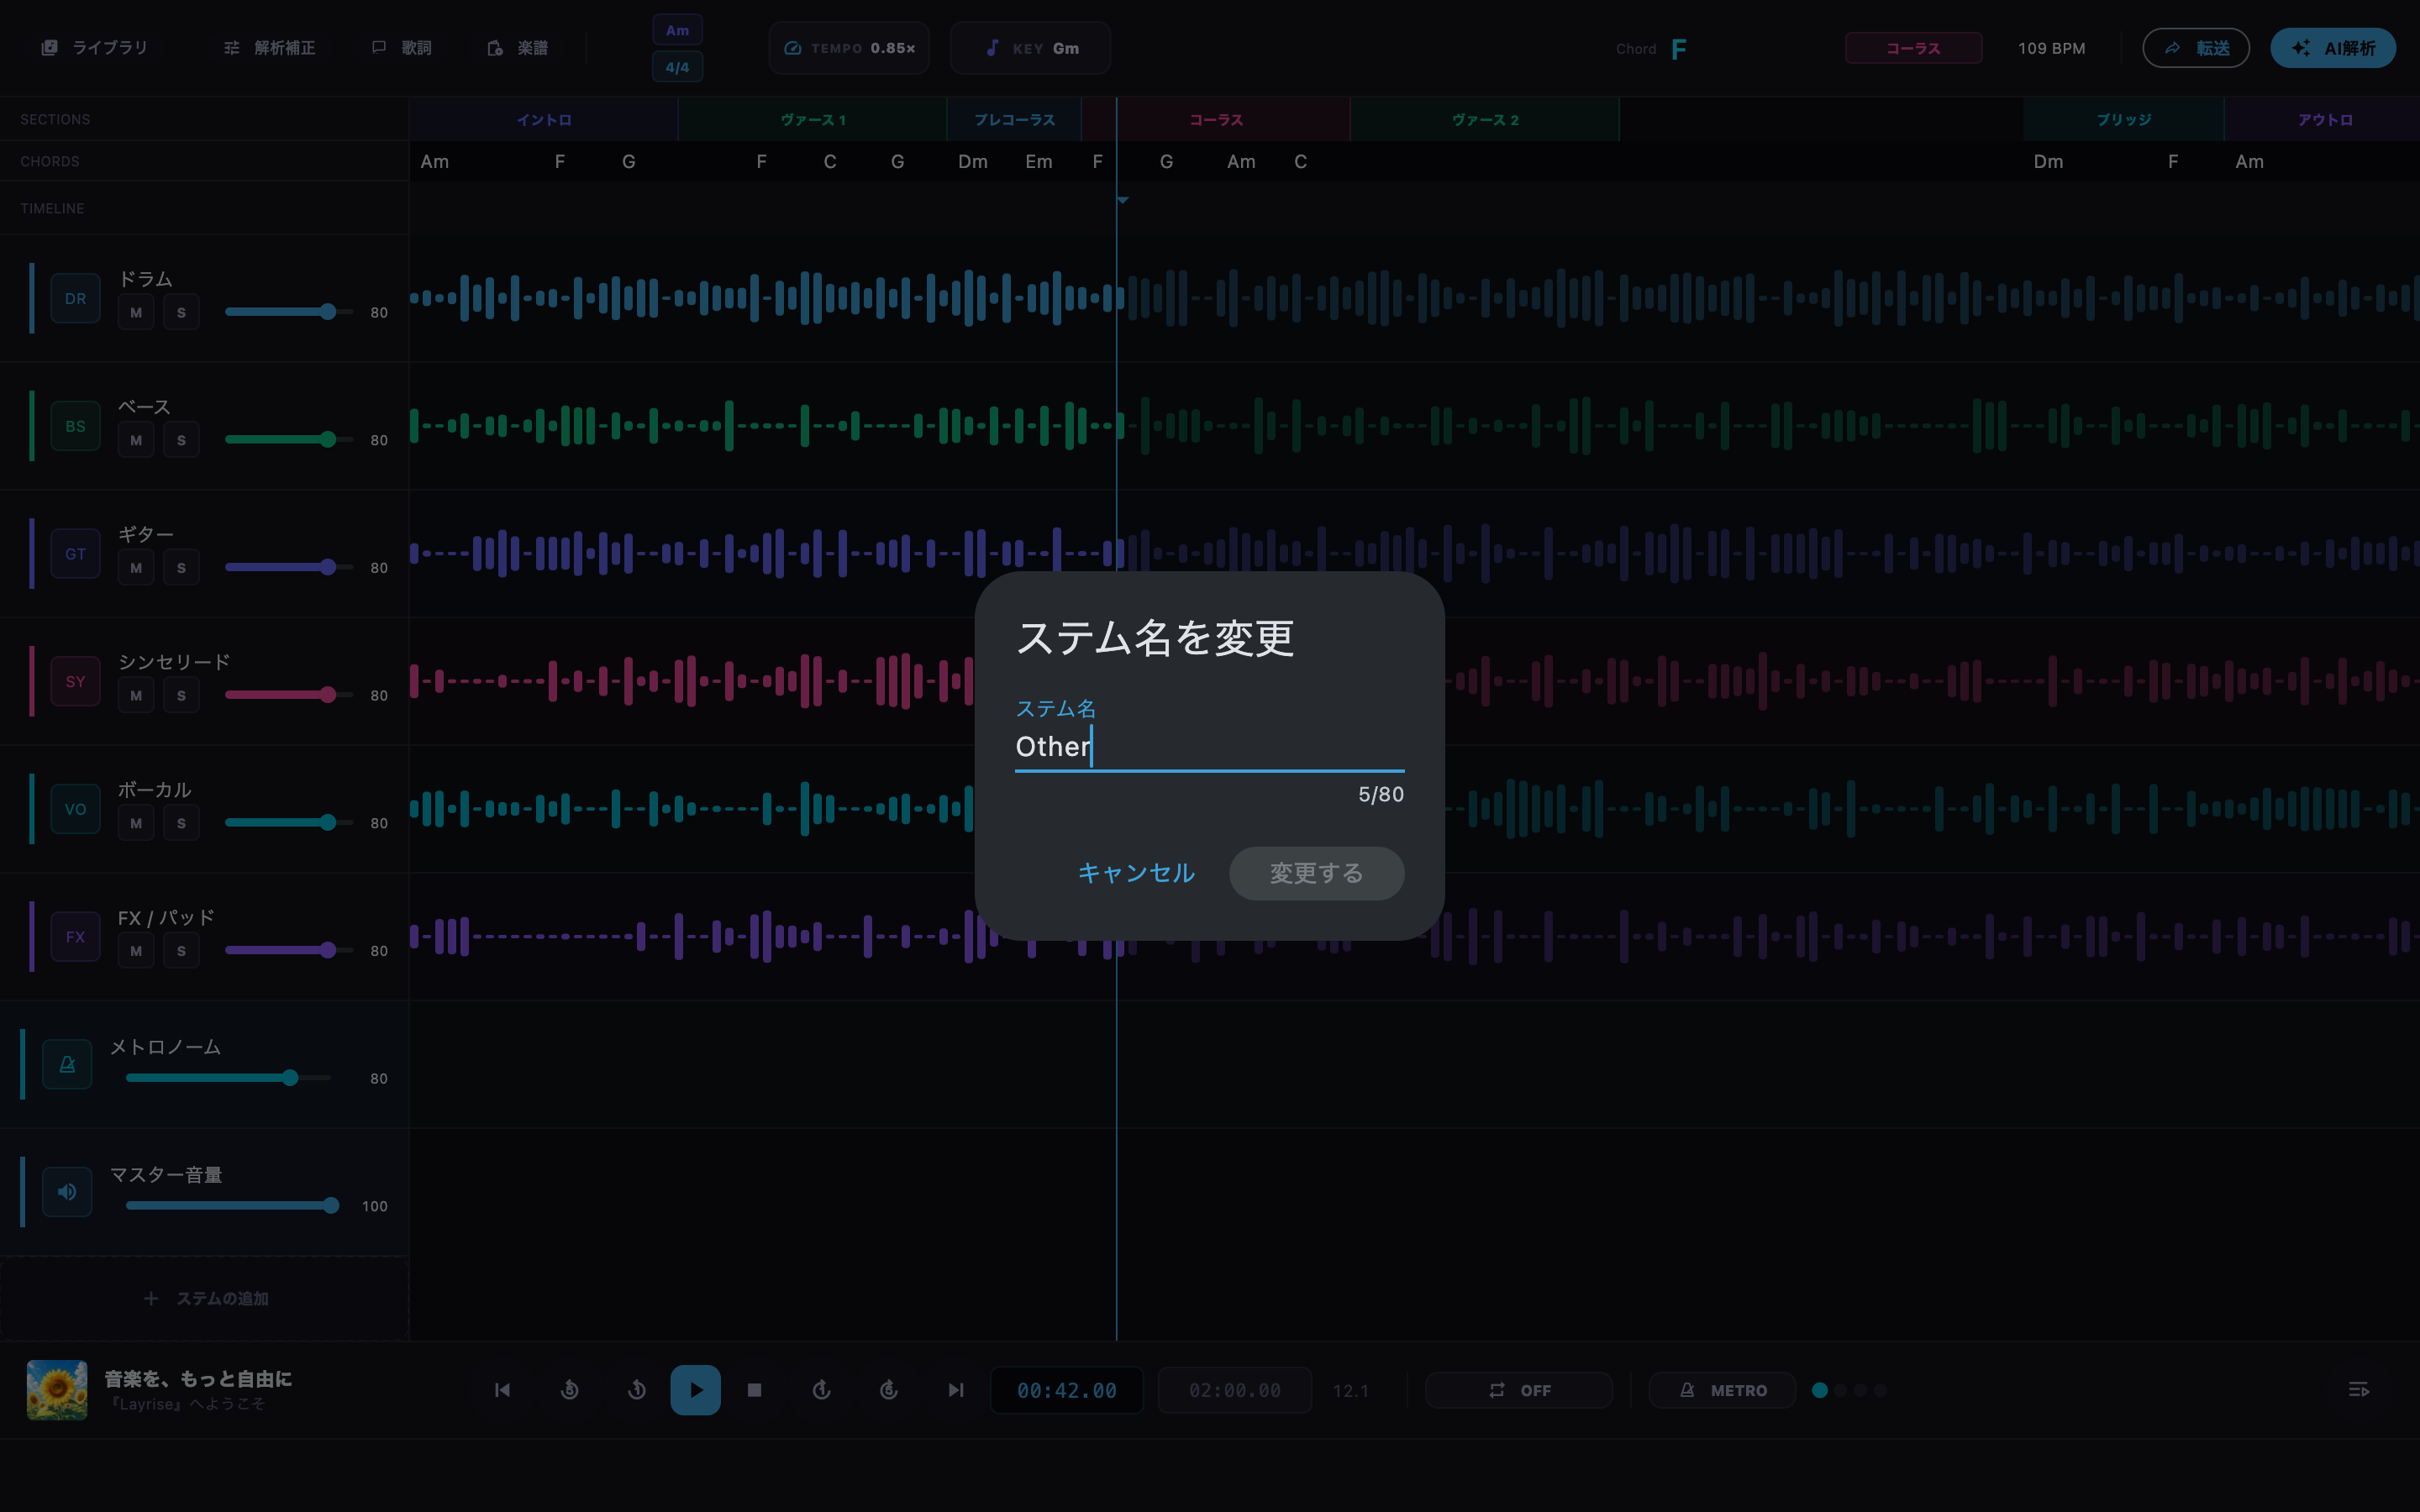
Task: Toggle the METRO metronome button
Action: point(1722,1390)
